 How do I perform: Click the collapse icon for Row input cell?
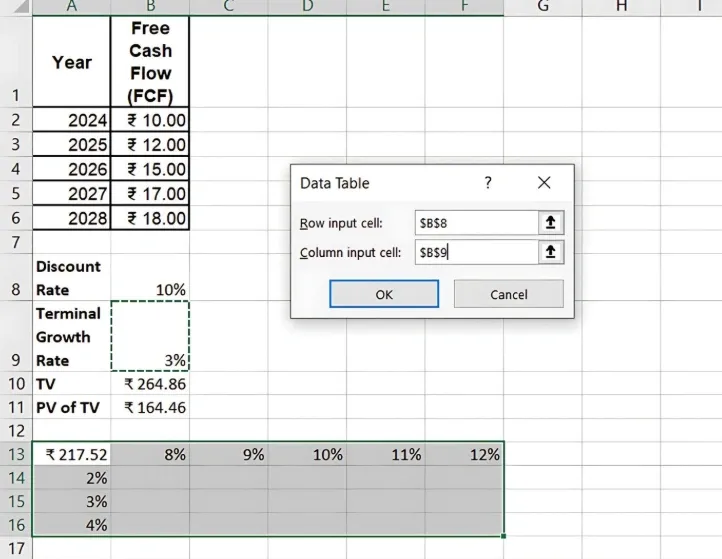pyautogui.click(x=551, y=223)
